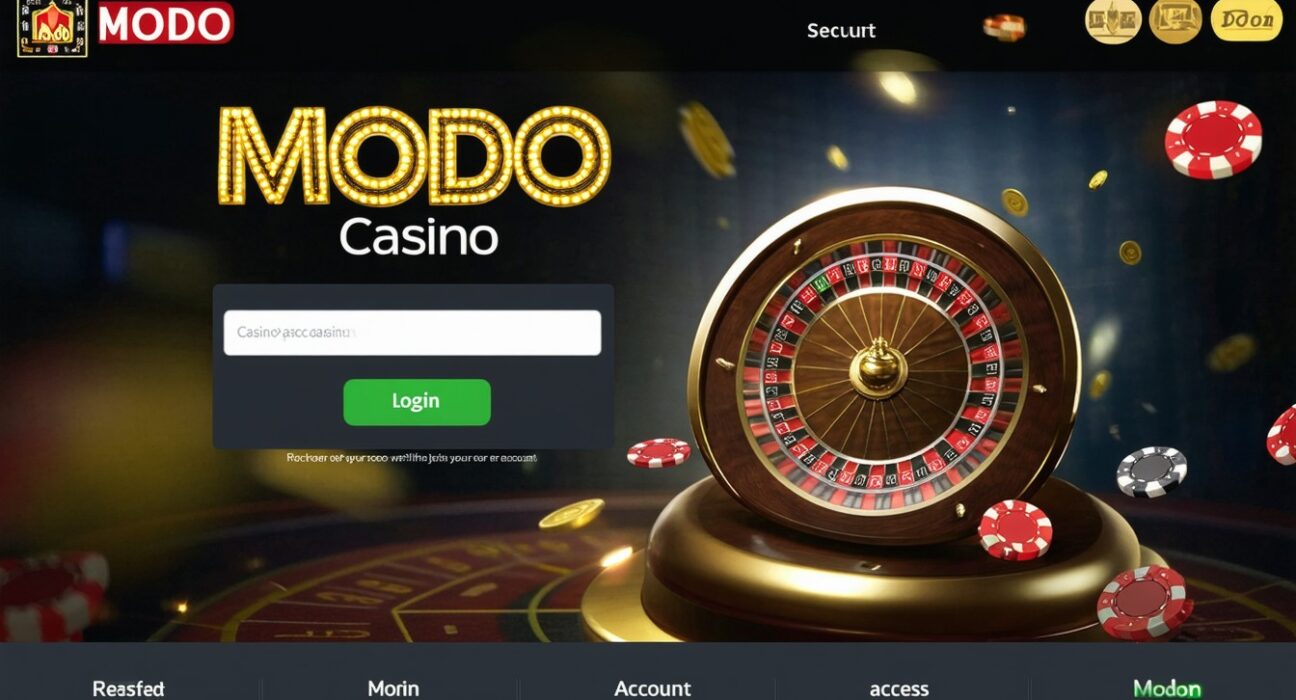Viewport: 1296px width, 700px height.
Task: Click the small chip icon next to Securt
Action: pos(1004,27)
